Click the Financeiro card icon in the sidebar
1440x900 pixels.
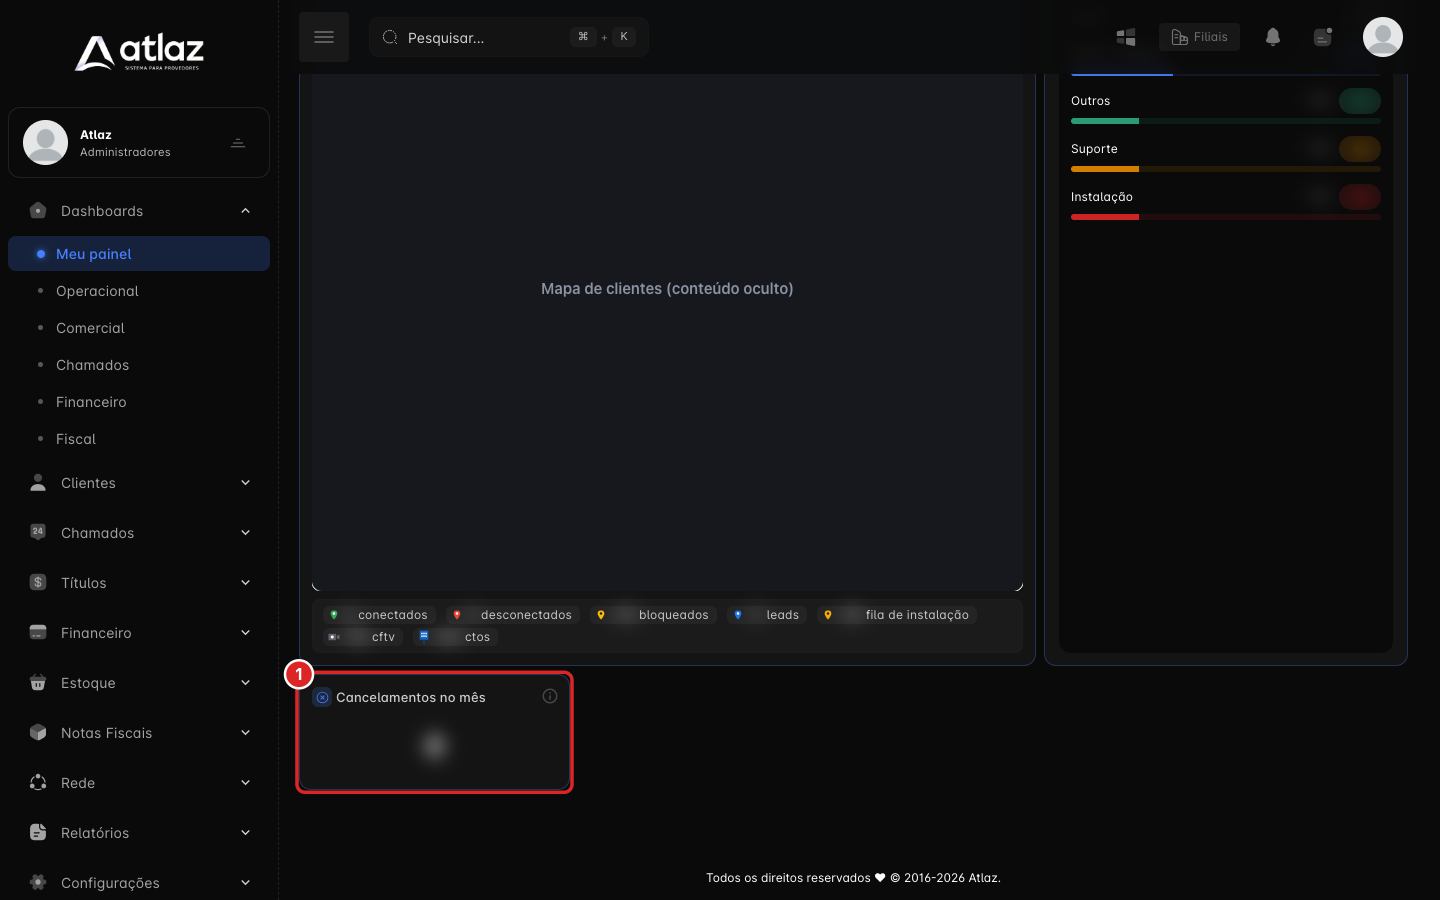(38, 632)
